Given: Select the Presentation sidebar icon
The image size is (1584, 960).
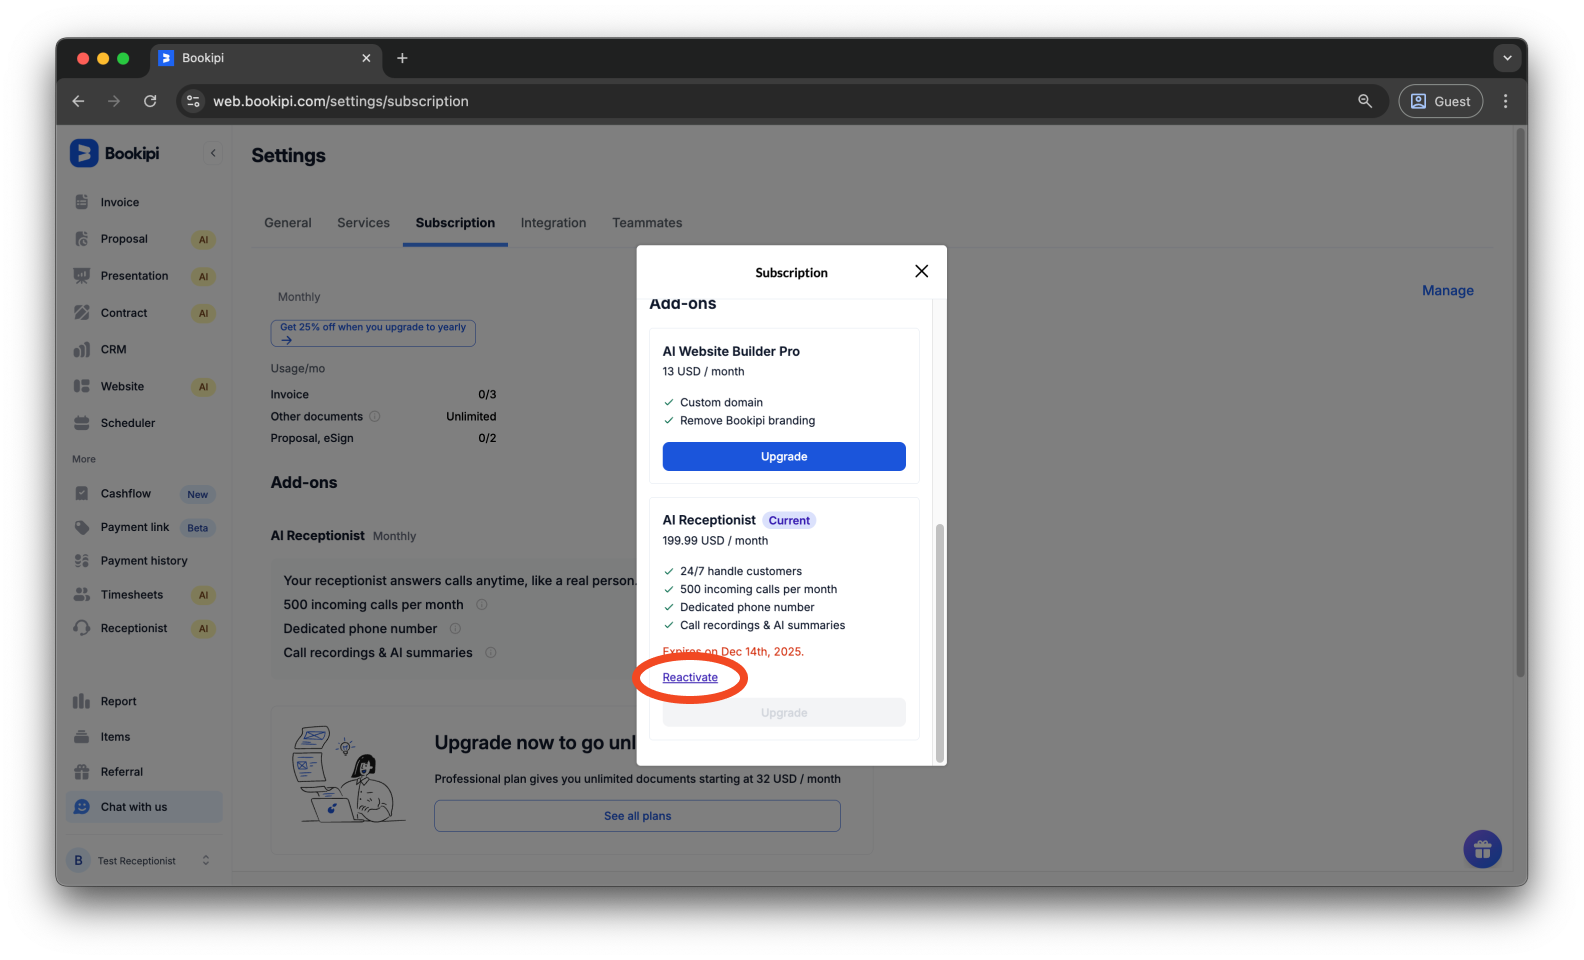Looking at the screenshot, I should click(x=82, y=276).
